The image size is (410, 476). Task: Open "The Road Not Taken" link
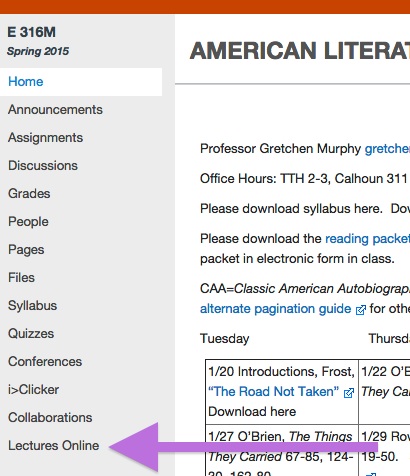(x=273, y=391)
